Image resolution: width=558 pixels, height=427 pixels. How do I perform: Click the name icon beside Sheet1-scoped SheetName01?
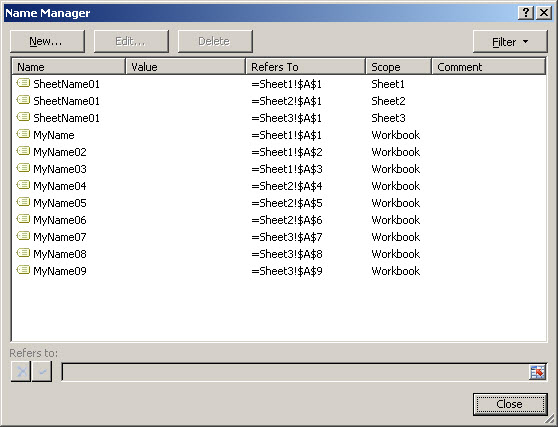tap(23, 83)
